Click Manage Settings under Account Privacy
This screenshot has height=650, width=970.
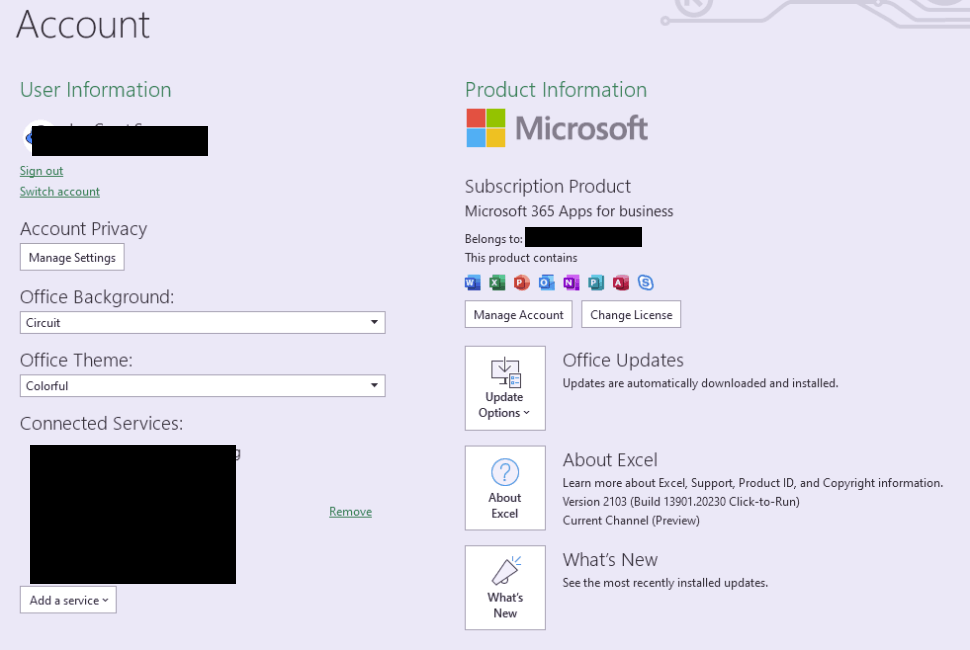(x=72, y=257)
